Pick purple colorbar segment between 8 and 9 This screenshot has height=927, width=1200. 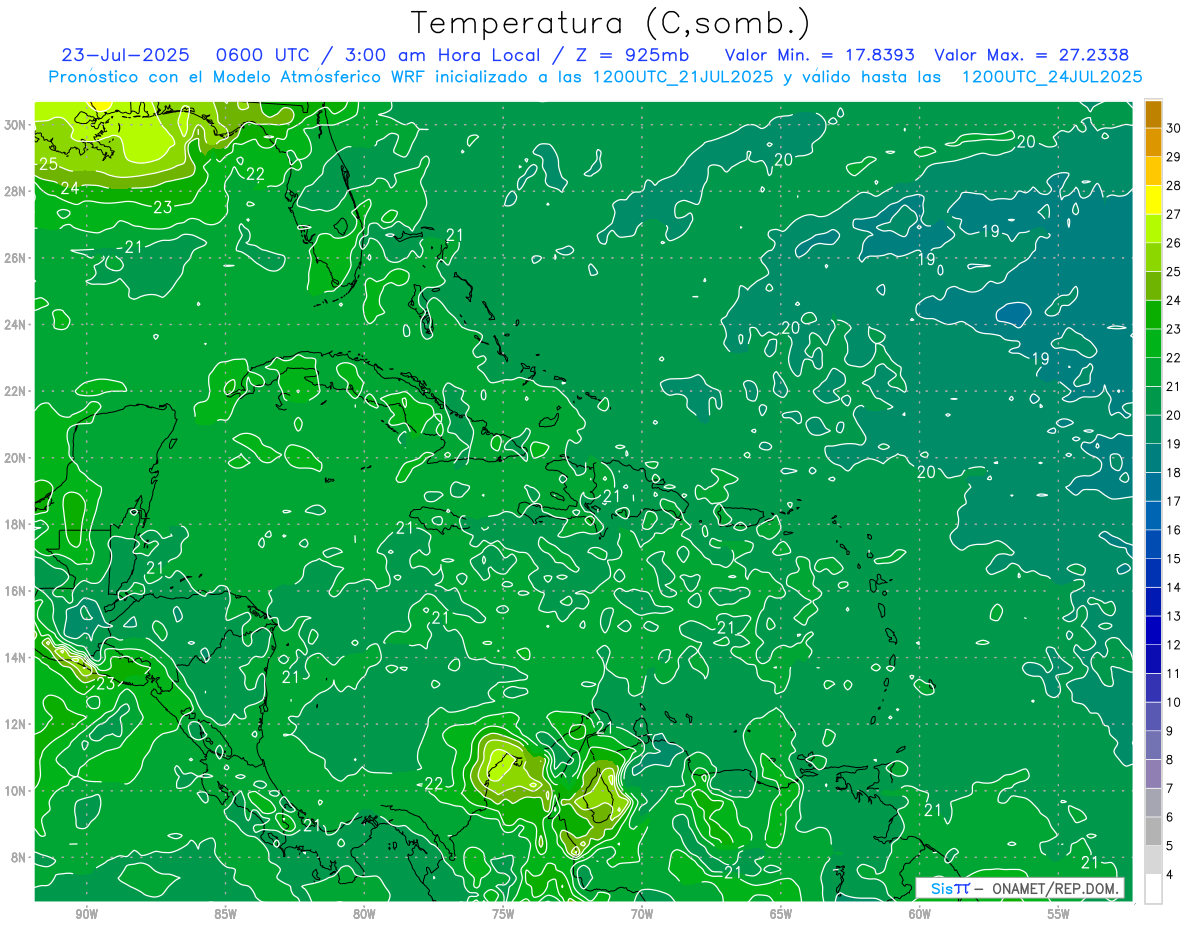point(1154,746)
